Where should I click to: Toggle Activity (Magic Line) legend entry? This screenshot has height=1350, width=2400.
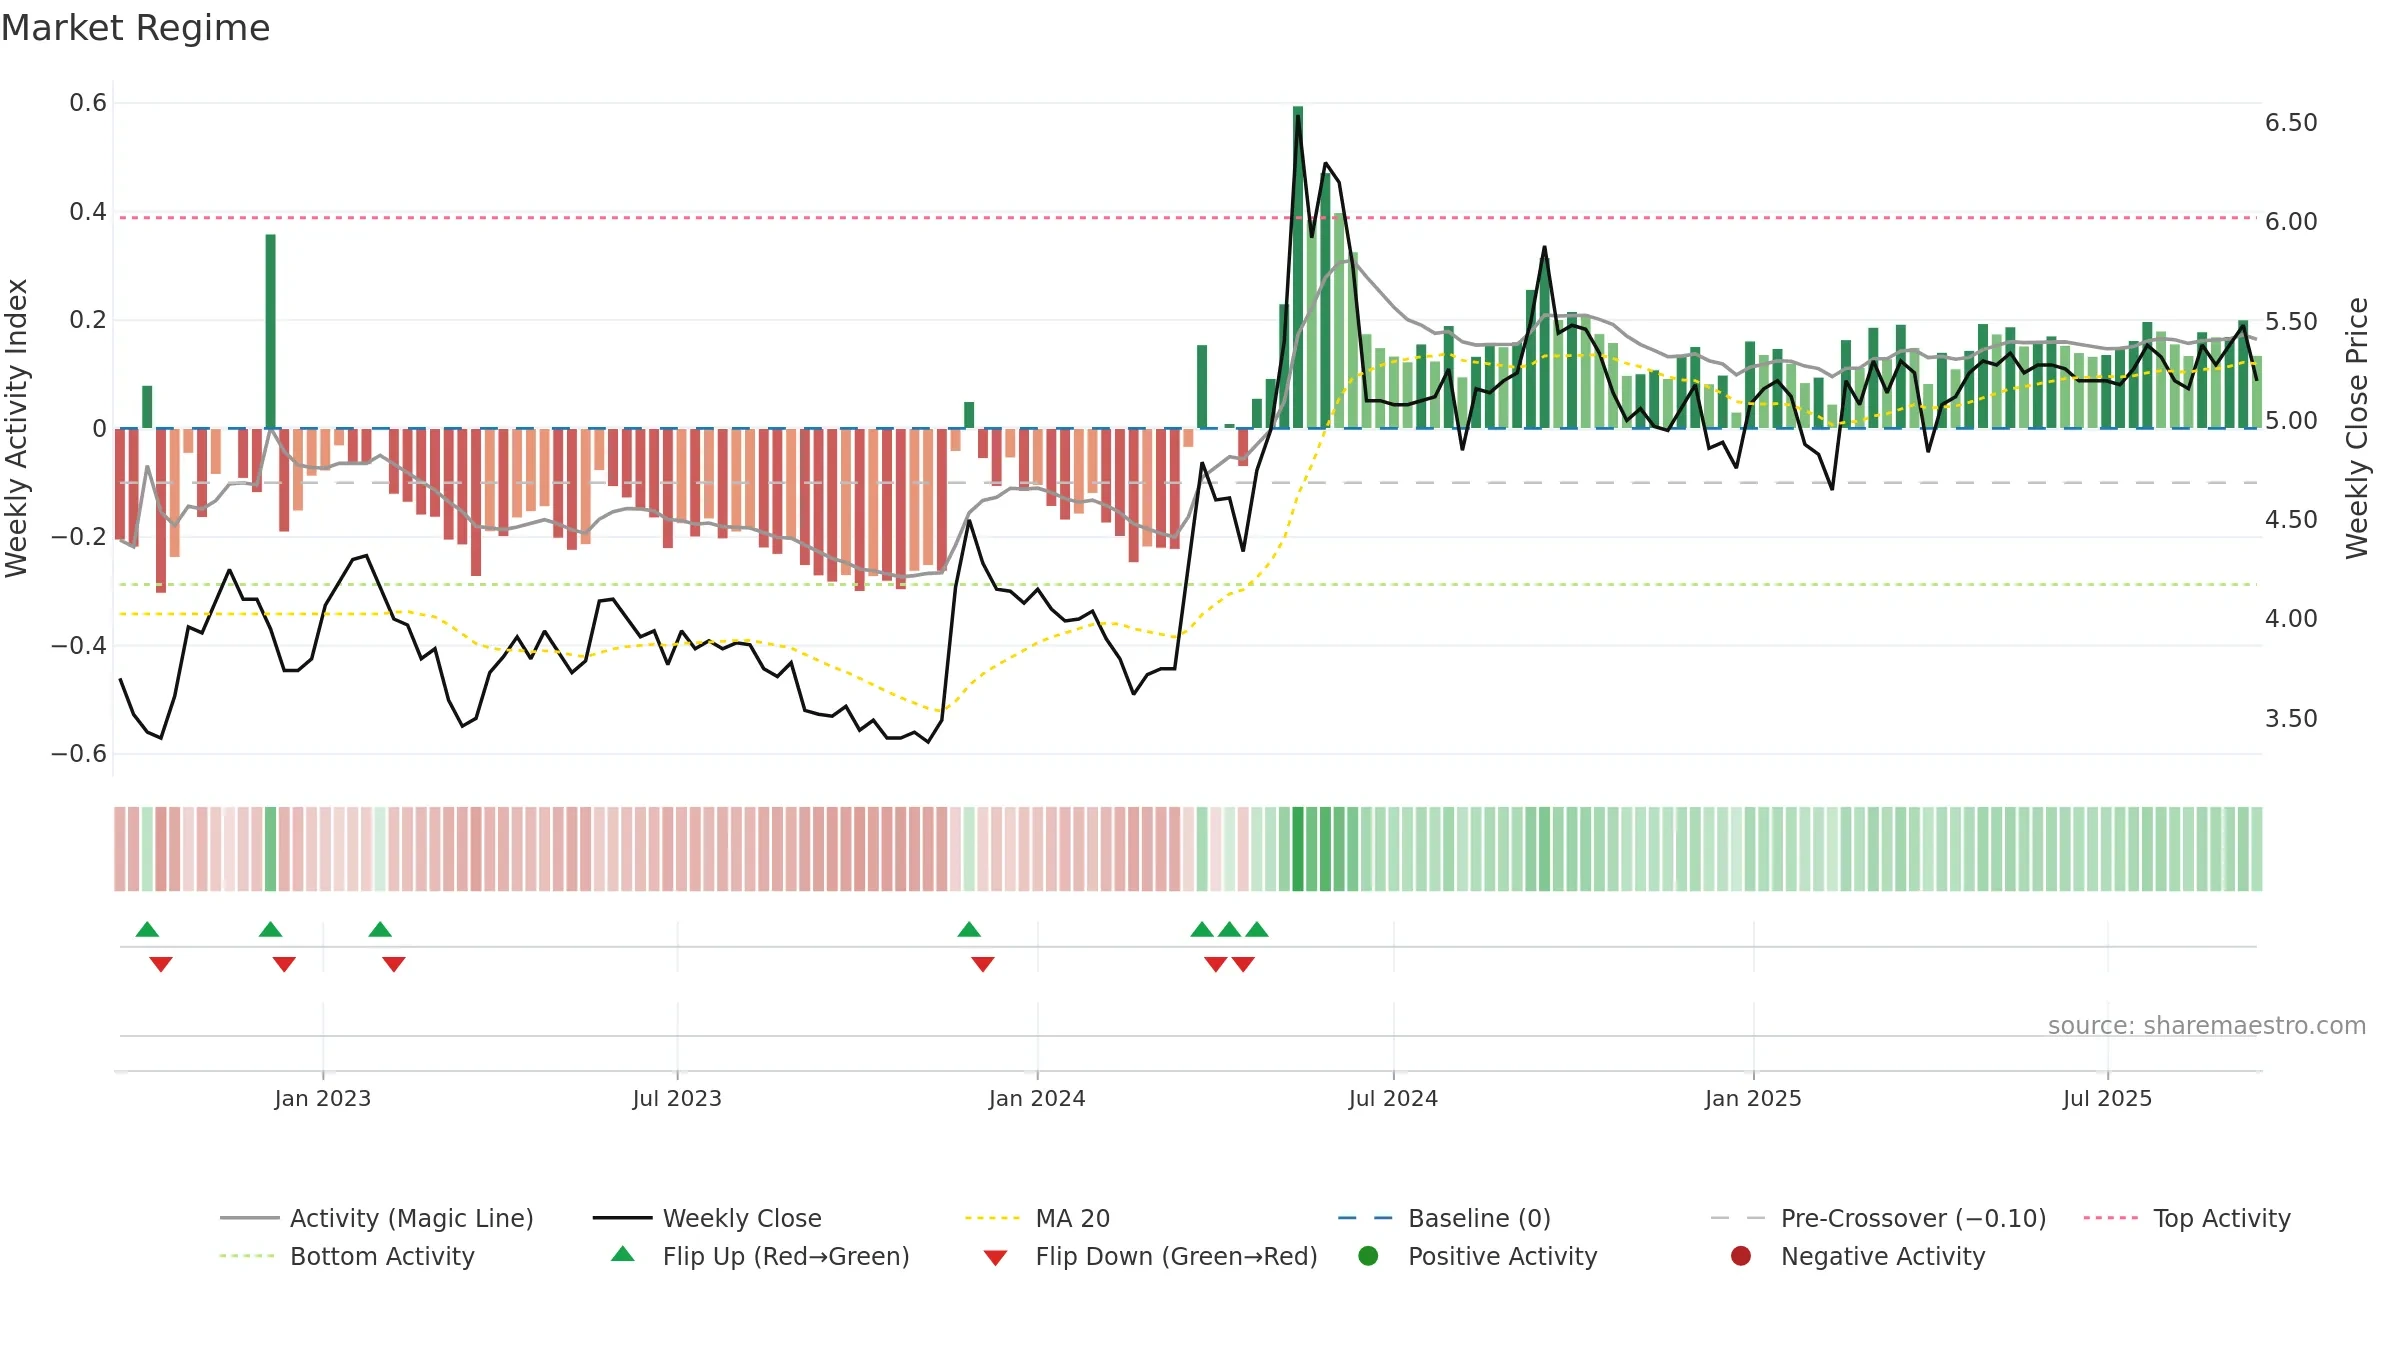click(377, 1218)
